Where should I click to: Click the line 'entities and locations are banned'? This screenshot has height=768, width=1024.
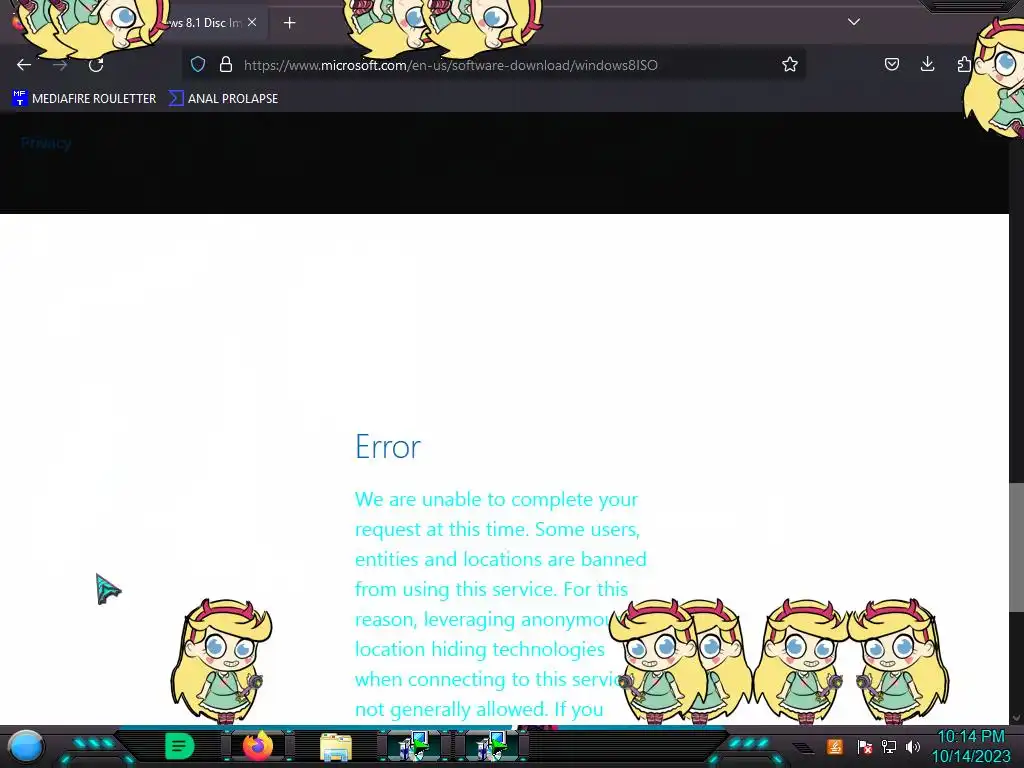tap(500, 559)
